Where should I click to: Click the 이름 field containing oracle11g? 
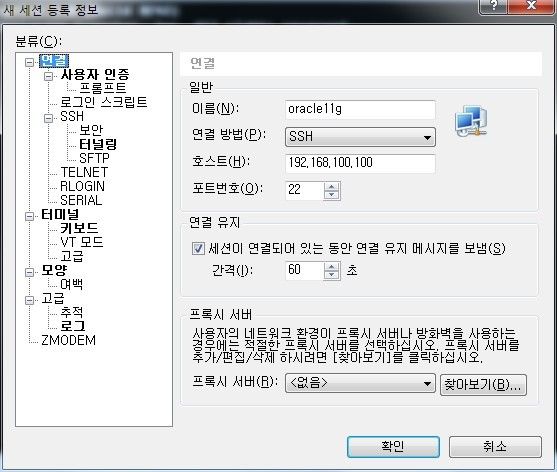pyautogui.click(x=360, y=109)
